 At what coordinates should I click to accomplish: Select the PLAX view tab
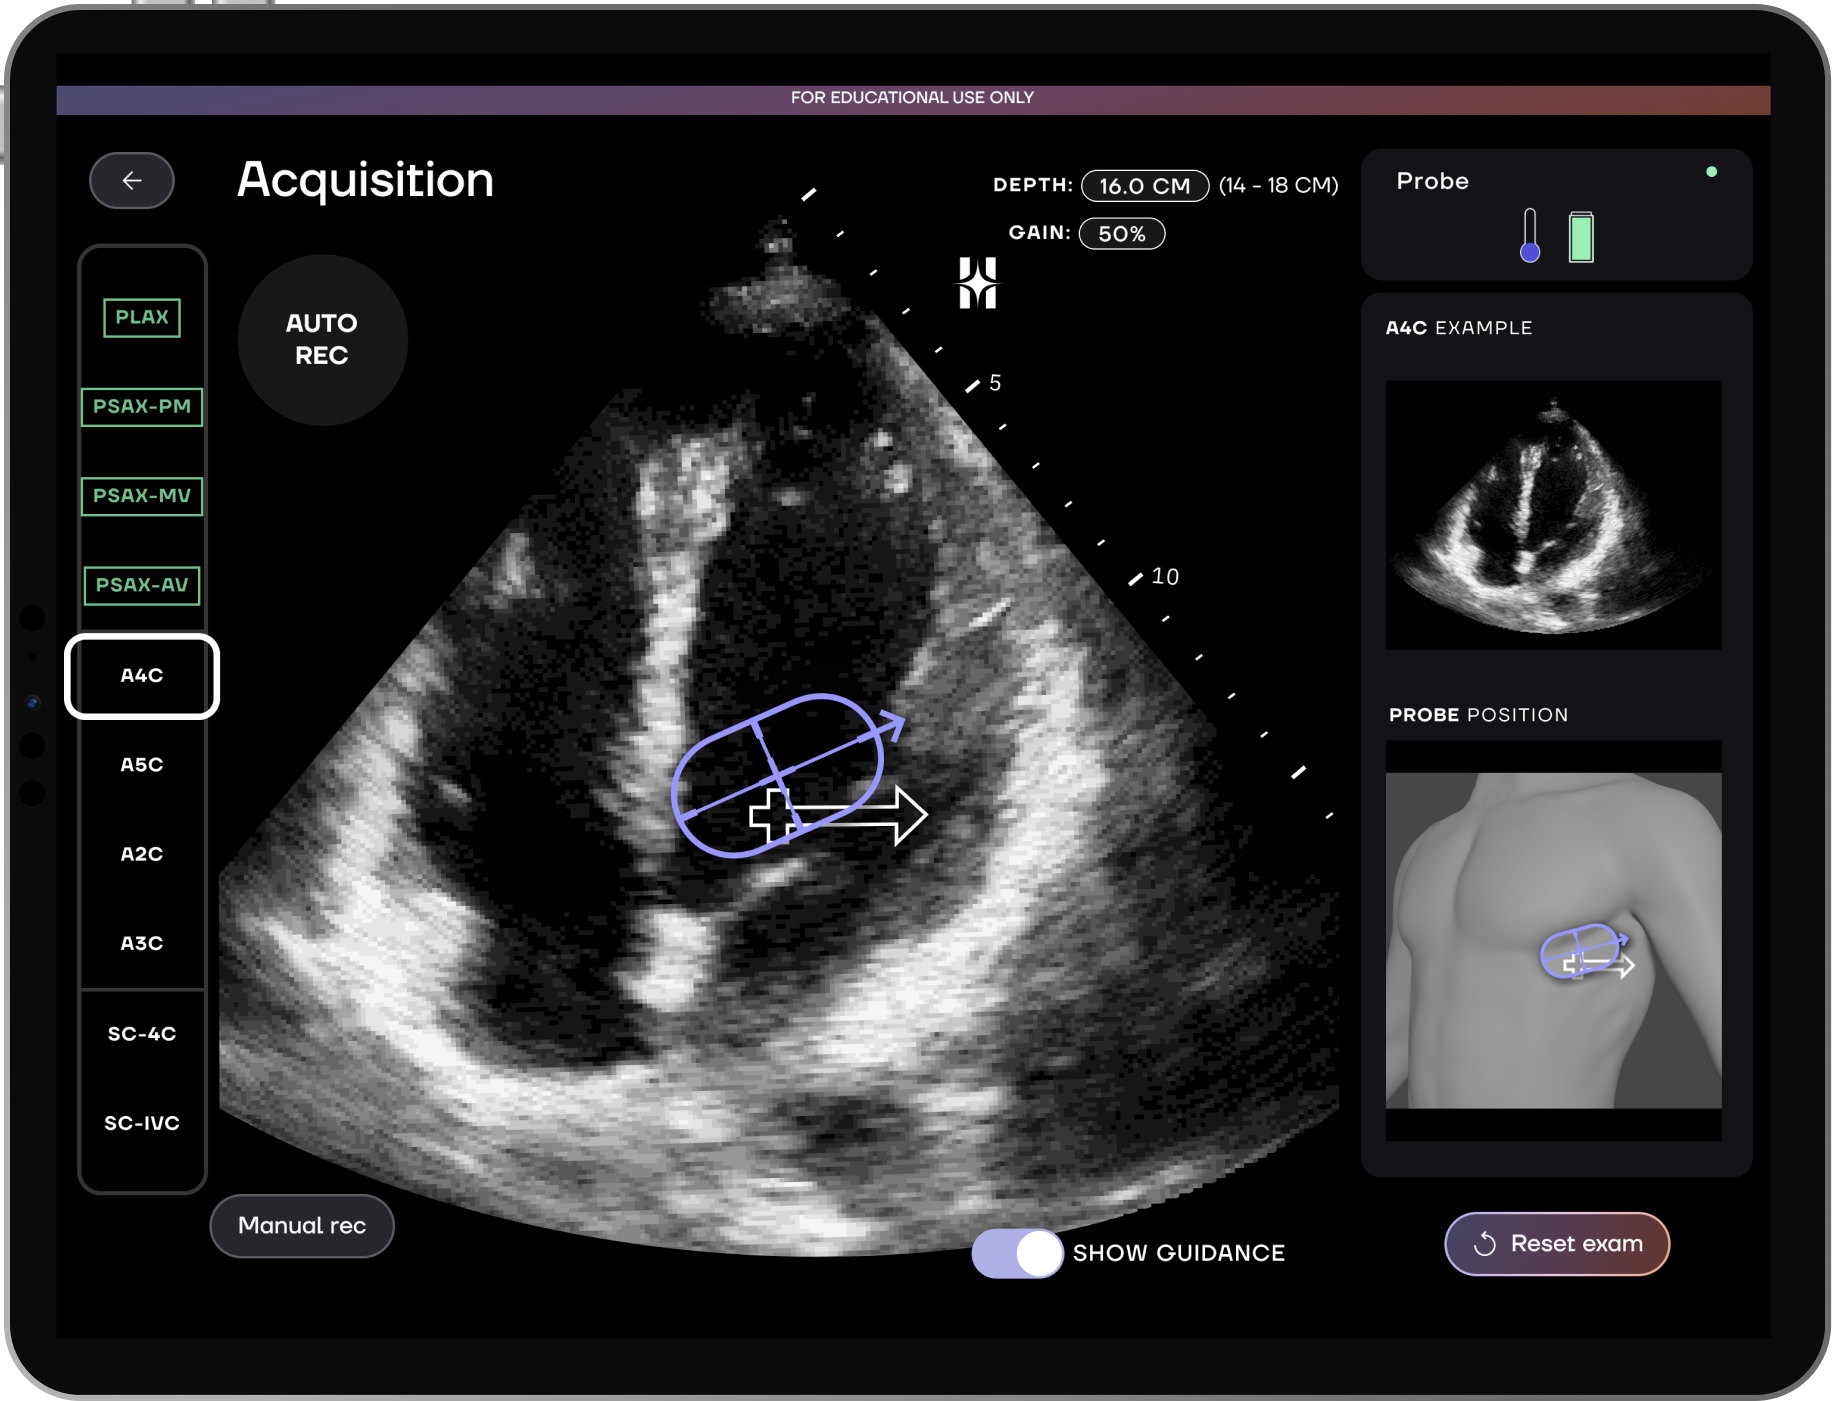tap(142, 318)
